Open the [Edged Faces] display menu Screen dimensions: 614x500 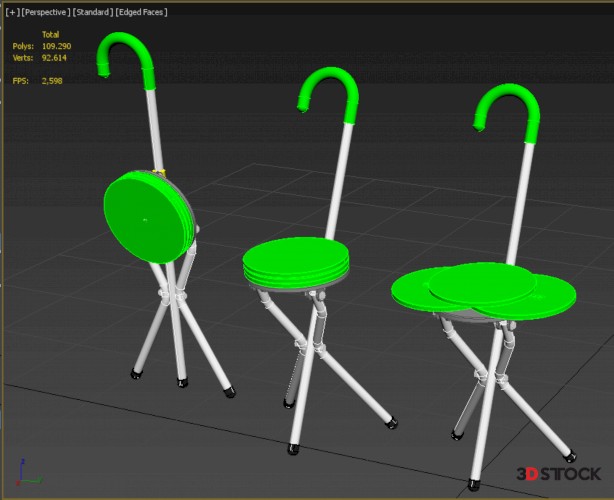click(141, 12)
